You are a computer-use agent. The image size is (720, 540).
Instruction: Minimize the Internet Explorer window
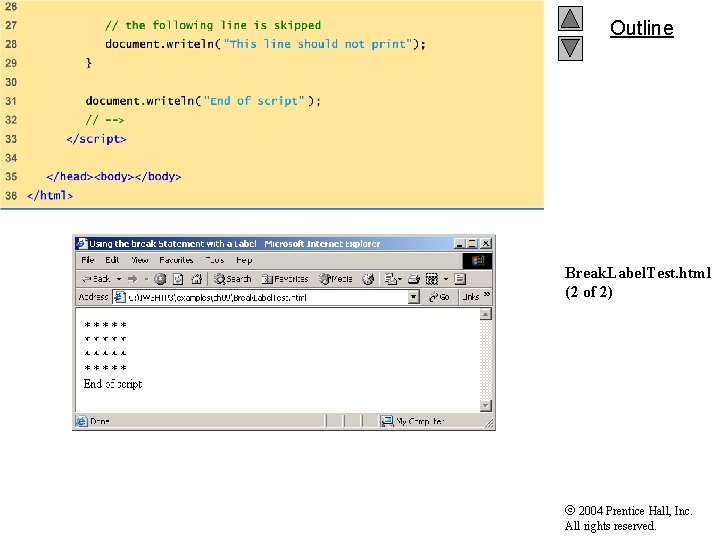pyautogui.click(x=460, y=243)
